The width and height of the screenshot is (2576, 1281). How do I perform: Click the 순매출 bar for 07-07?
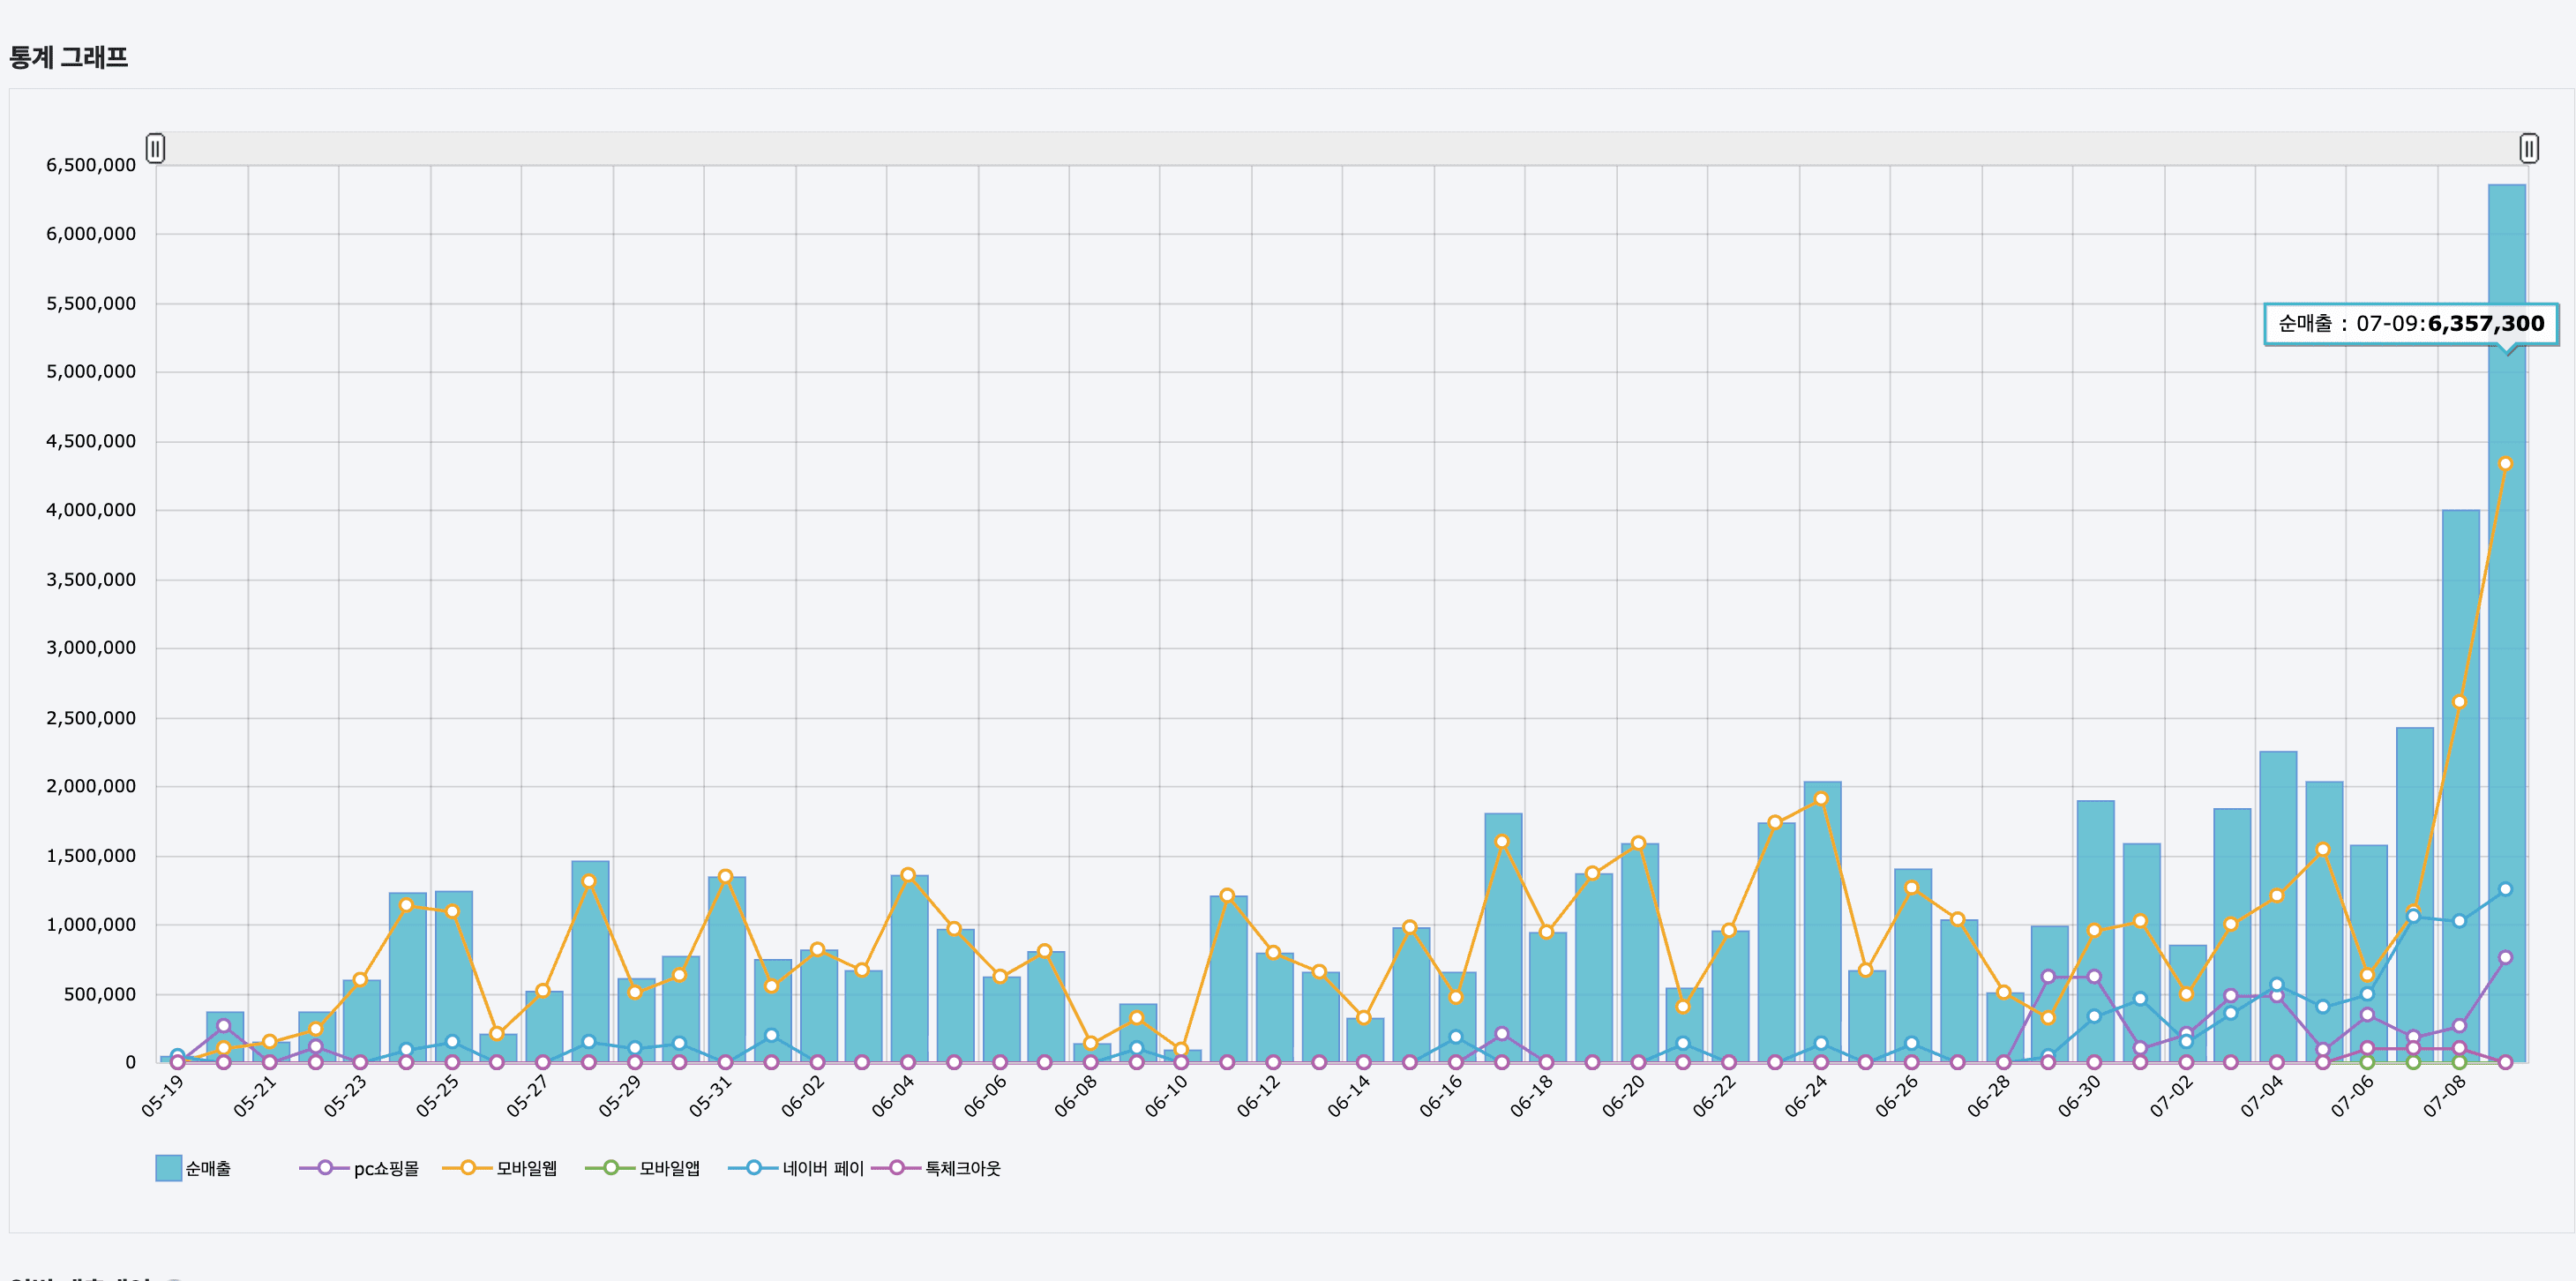point(2414,894)
